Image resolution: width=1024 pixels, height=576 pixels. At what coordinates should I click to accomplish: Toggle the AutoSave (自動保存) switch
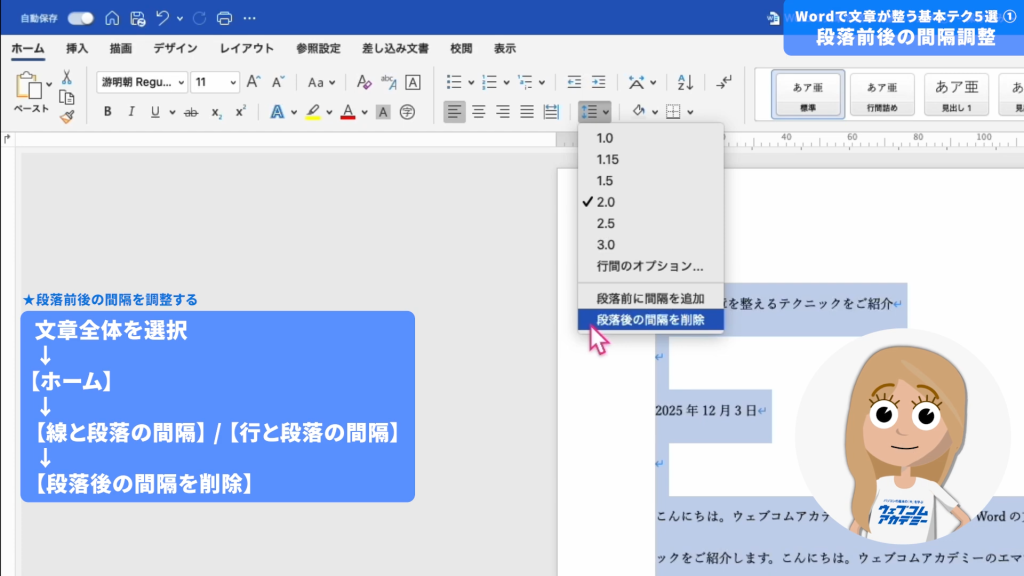(x=81, y=18)
